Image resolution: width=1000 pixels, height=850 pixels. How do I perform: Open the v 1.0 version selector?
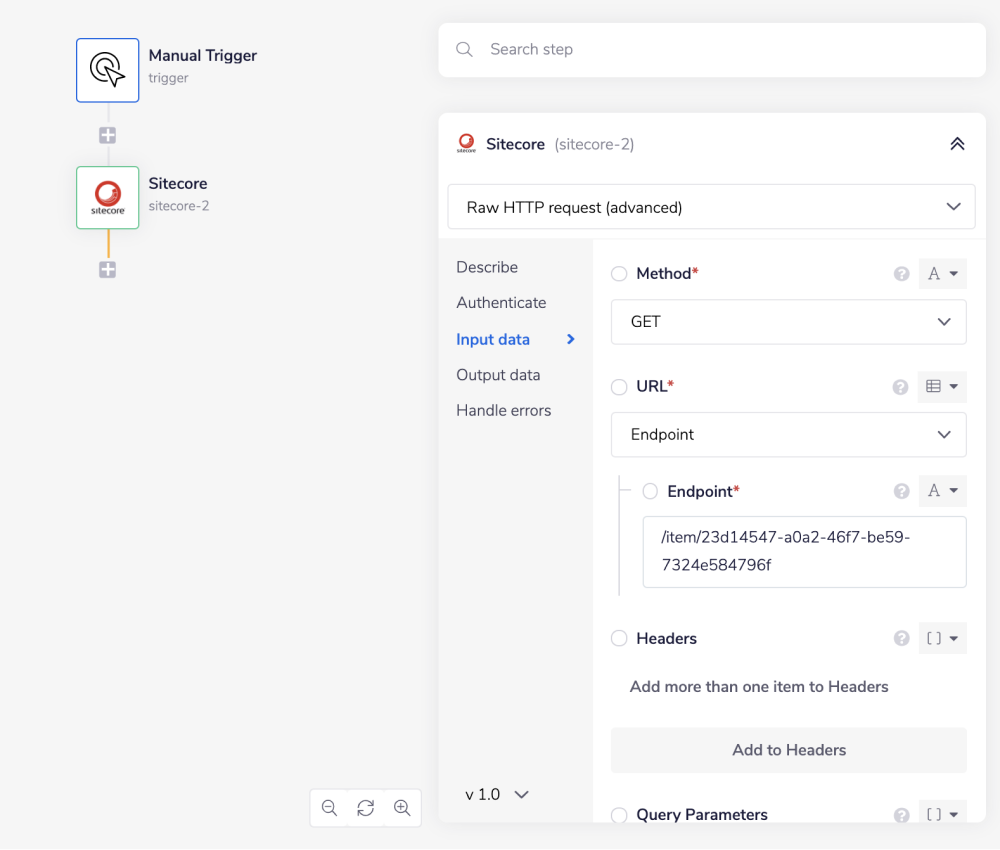(x=497, y=794)
